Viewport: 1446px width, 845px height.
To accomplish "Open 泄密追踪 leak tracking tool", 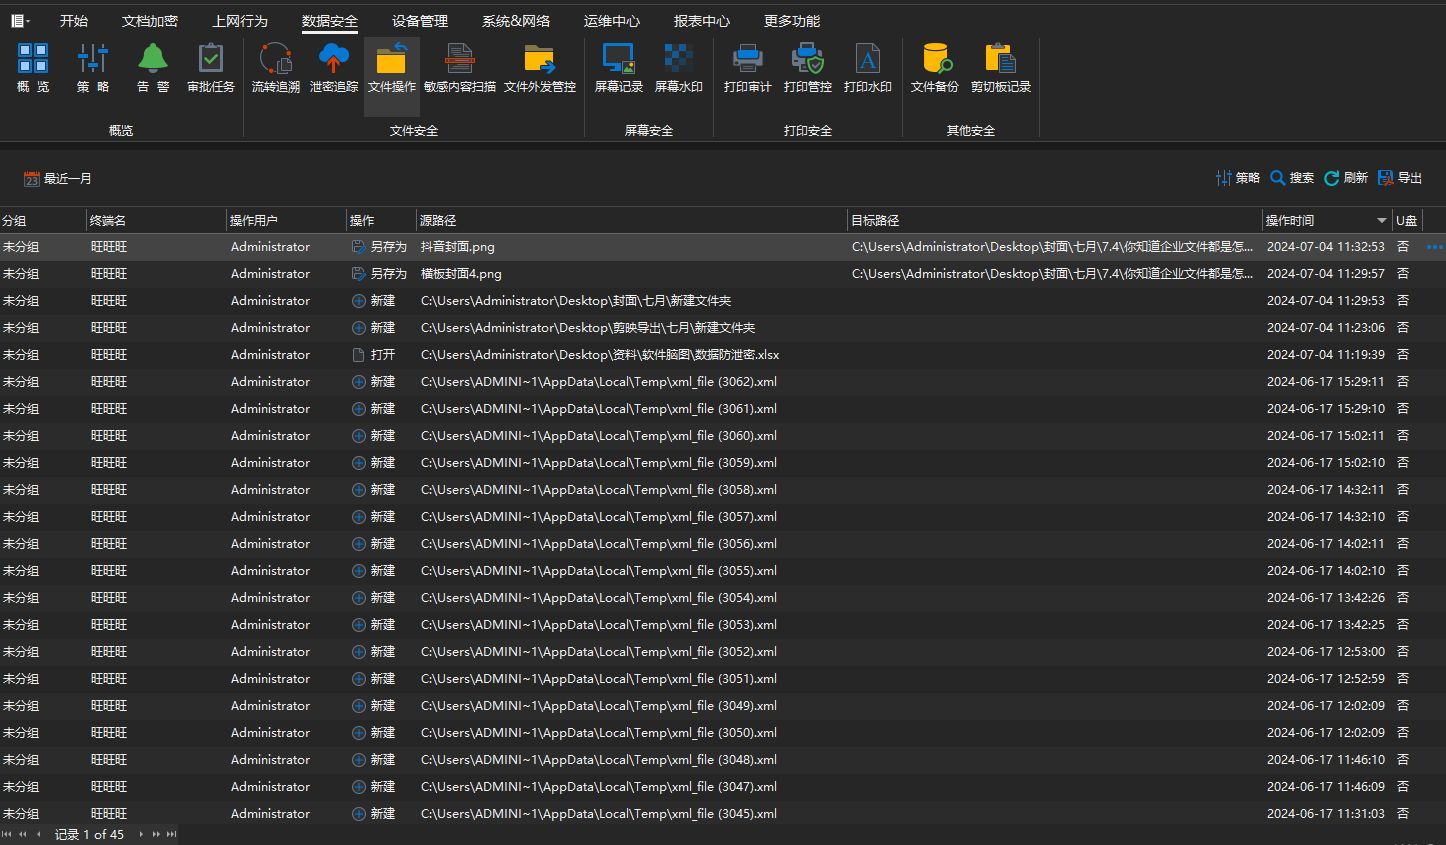I will coord(334,68).
